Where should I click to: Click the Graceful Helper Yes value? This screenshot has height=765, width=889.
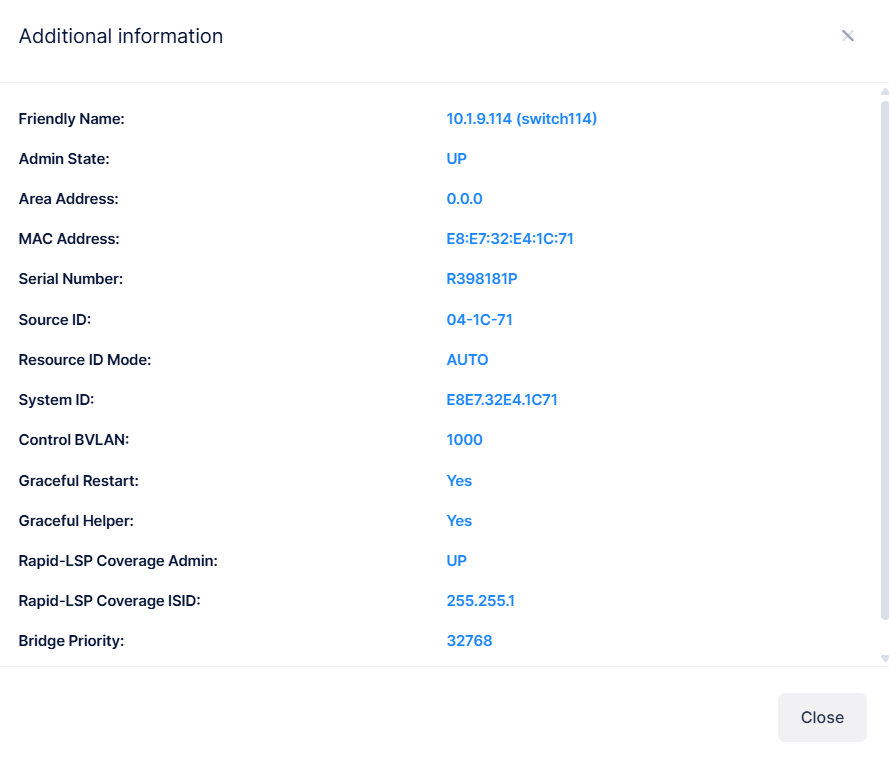point(459,521)
